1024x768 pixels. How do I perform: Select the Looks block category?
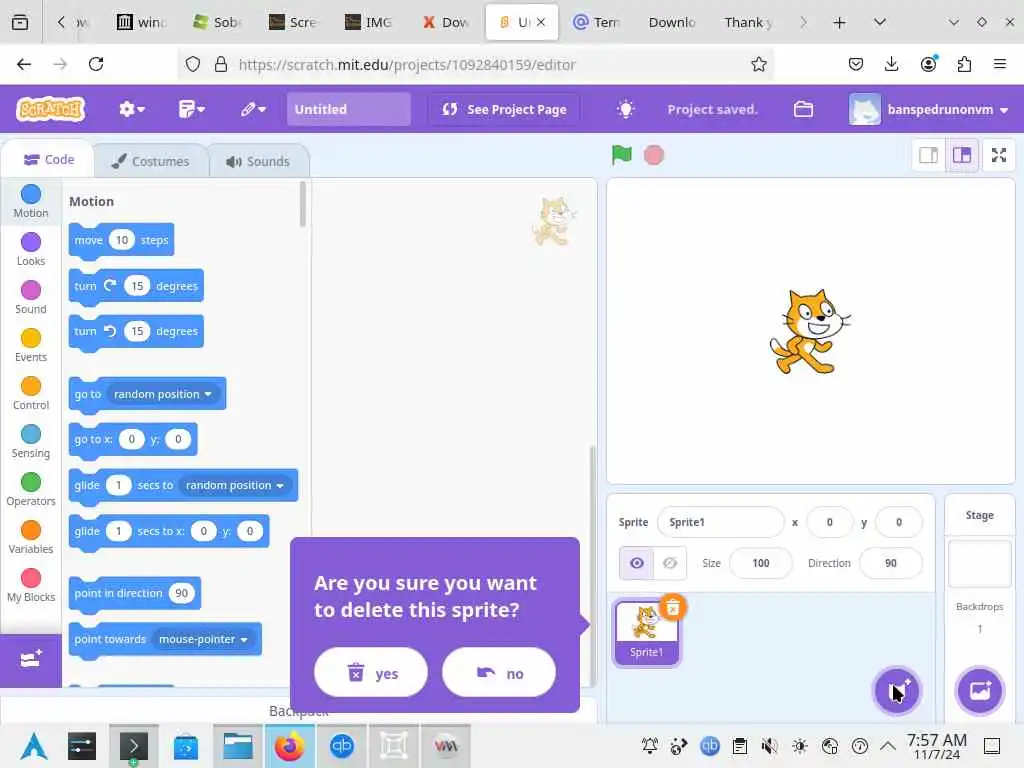[x=31, y=249]
